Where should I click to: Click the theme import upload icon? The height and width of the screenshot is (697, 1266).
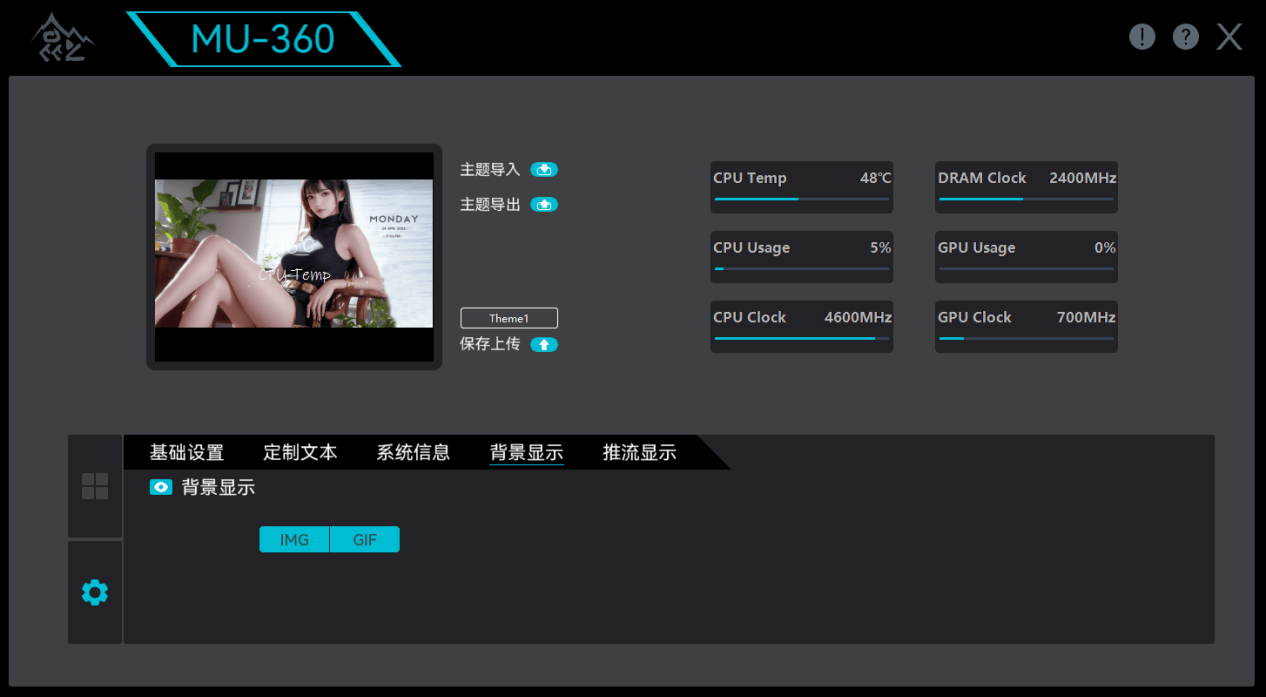pos(544,170)
